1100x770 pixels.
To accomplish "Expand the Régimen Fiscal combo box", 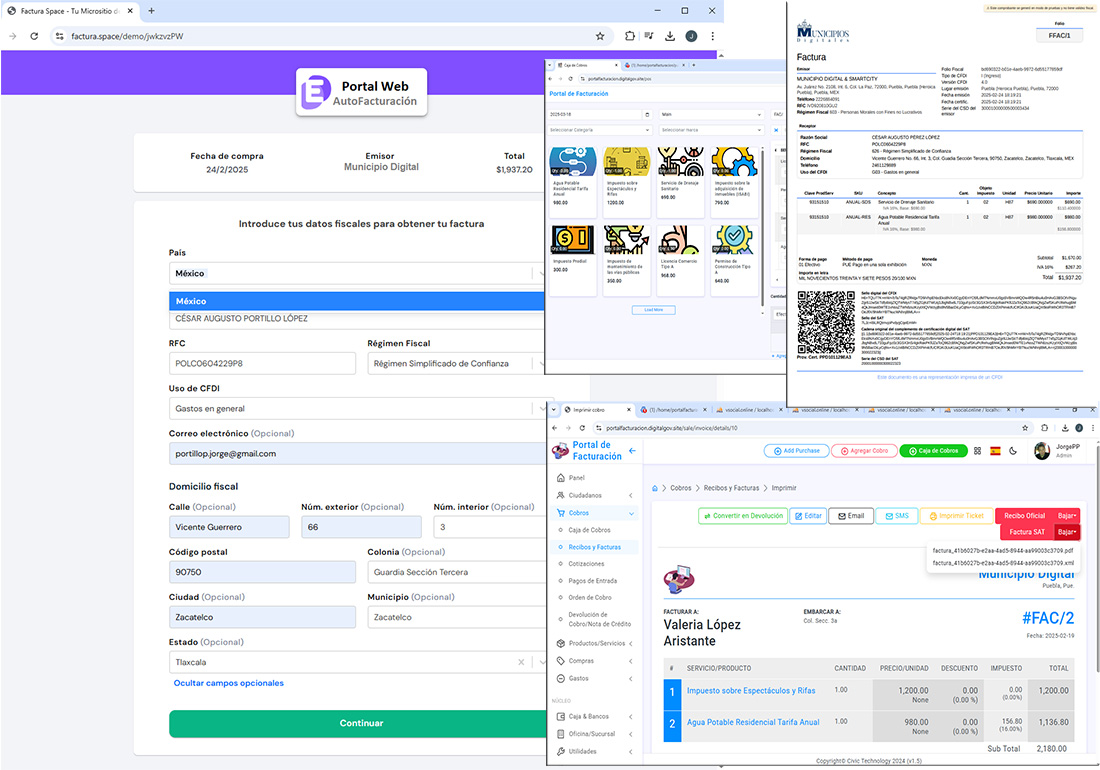I will 459,363.
